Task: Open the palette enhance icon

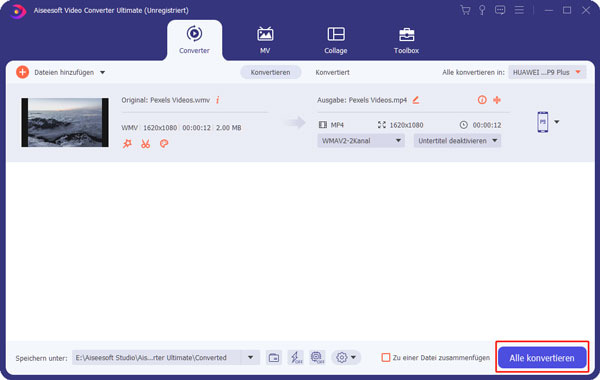Action: tap(164, 144)
